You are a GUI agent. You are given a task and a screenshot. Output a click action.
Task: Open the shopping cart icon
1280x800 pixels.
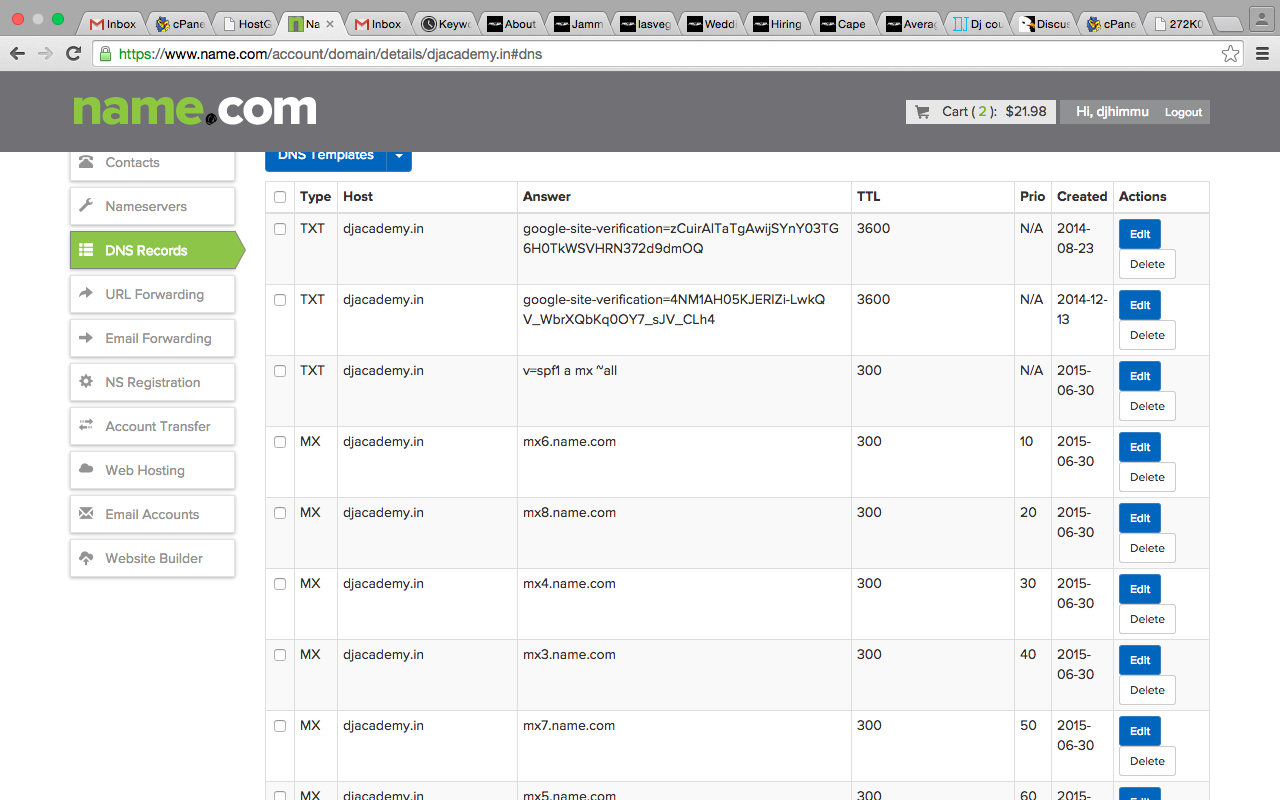[921, 112]
